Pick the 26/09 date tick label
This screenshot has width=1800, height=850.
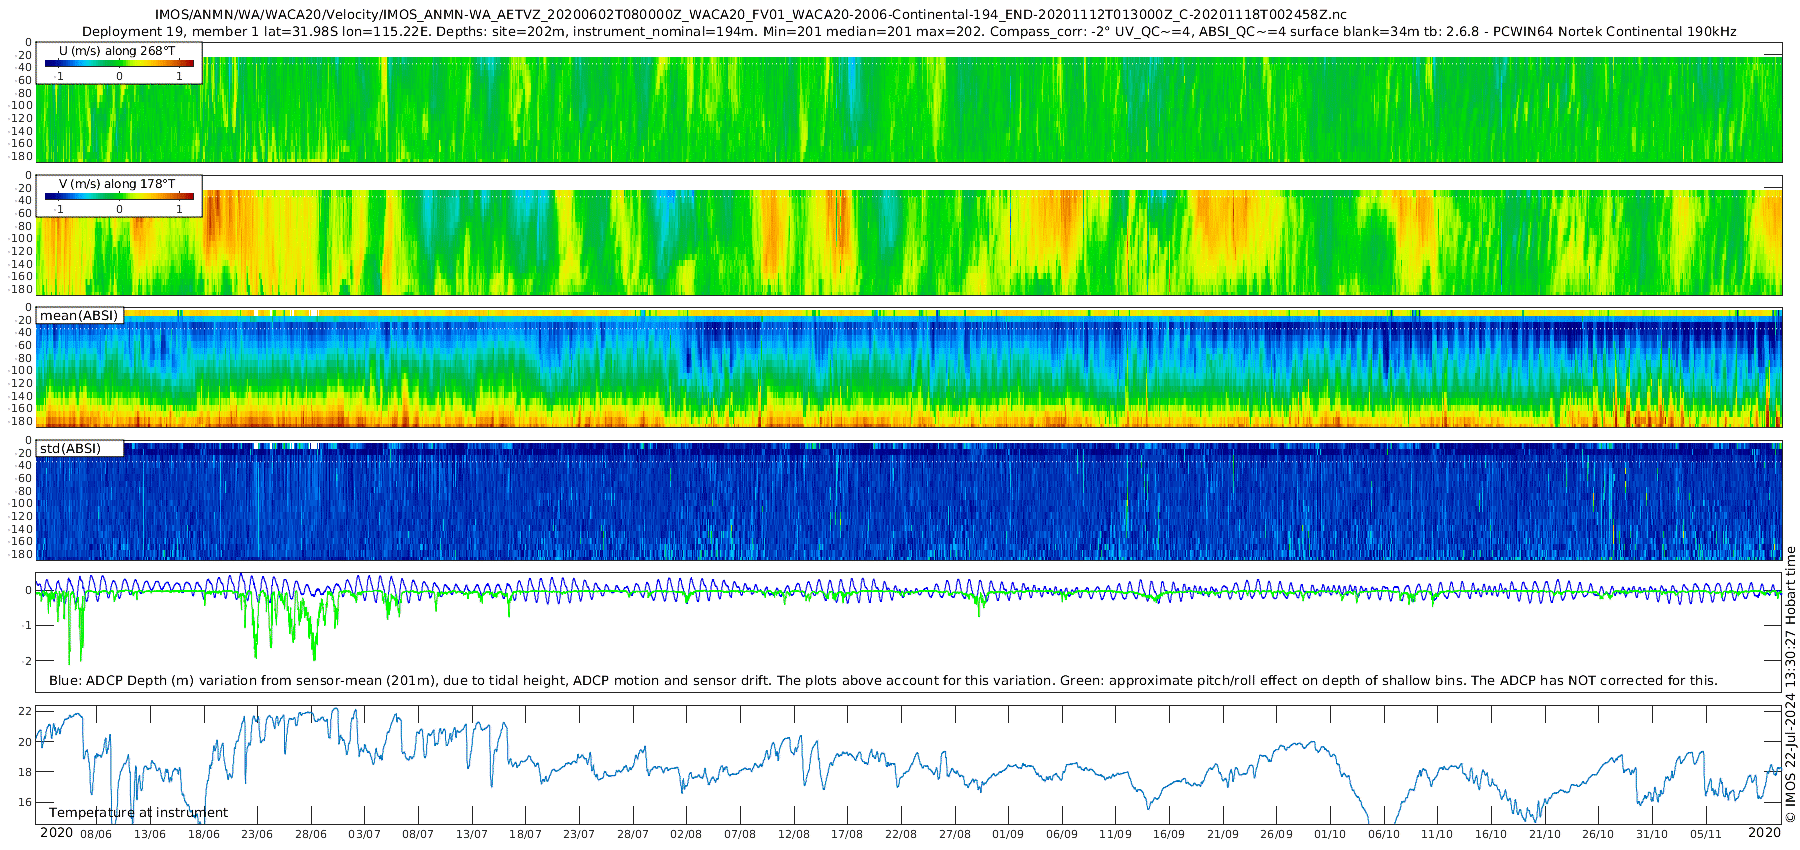point(1276,835)
